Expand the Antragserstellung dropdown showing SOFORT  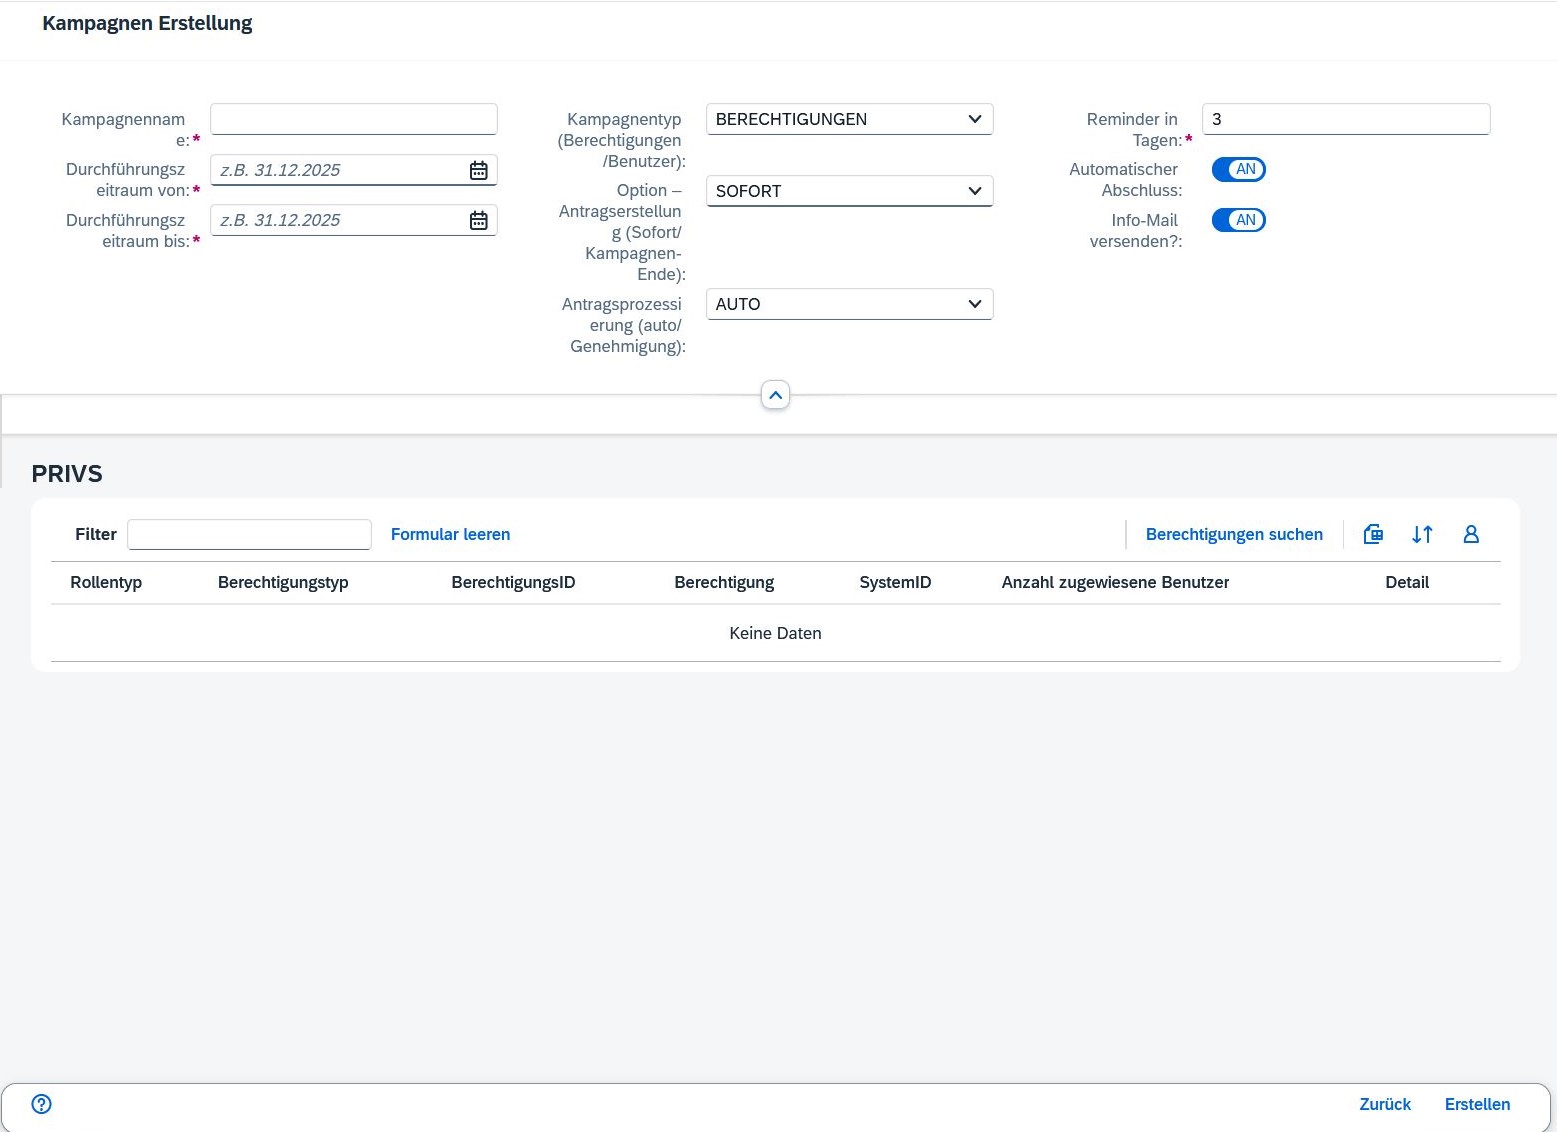coord(849,191)
